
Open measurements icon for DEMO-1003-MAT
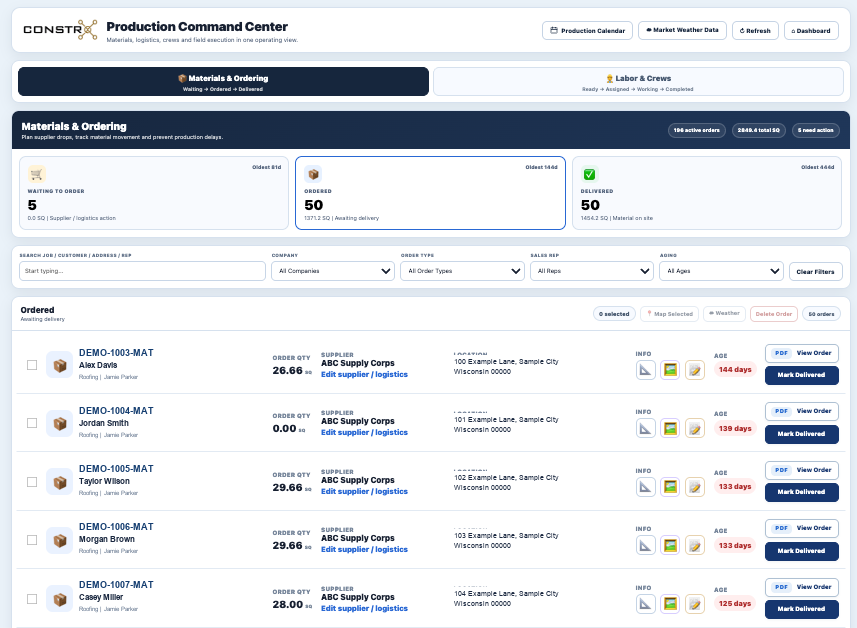645,370
